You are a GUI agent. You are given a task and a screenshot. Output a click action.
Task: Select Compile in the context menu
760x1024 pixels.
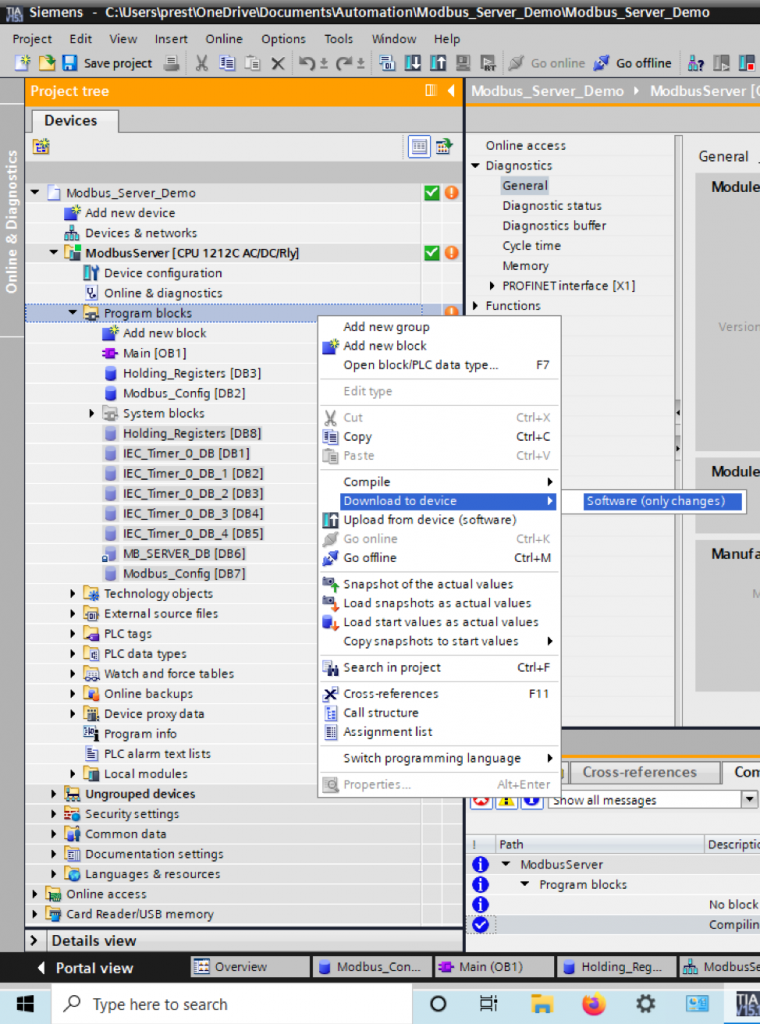(440, 481)
